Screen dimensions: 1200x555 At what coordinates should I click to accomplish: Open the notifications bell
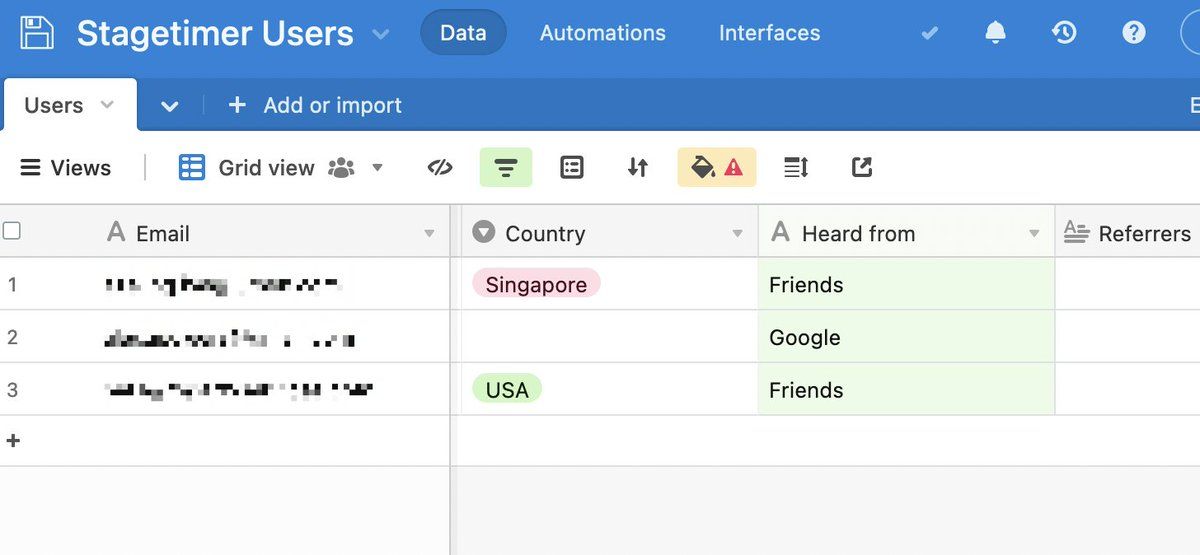[995, 33]
